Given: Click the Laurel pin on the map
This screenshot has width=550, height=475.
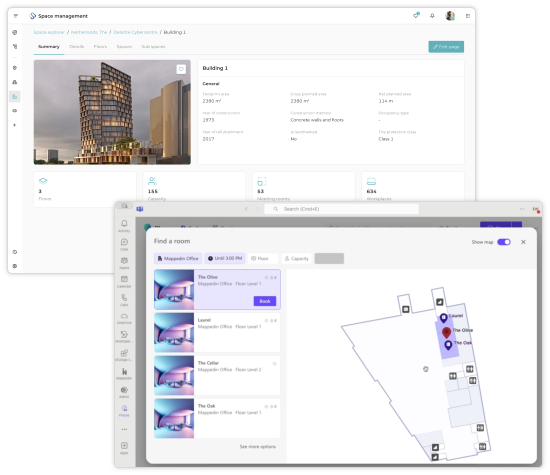Looking at the screenshot, I should (x=443, y=318).
